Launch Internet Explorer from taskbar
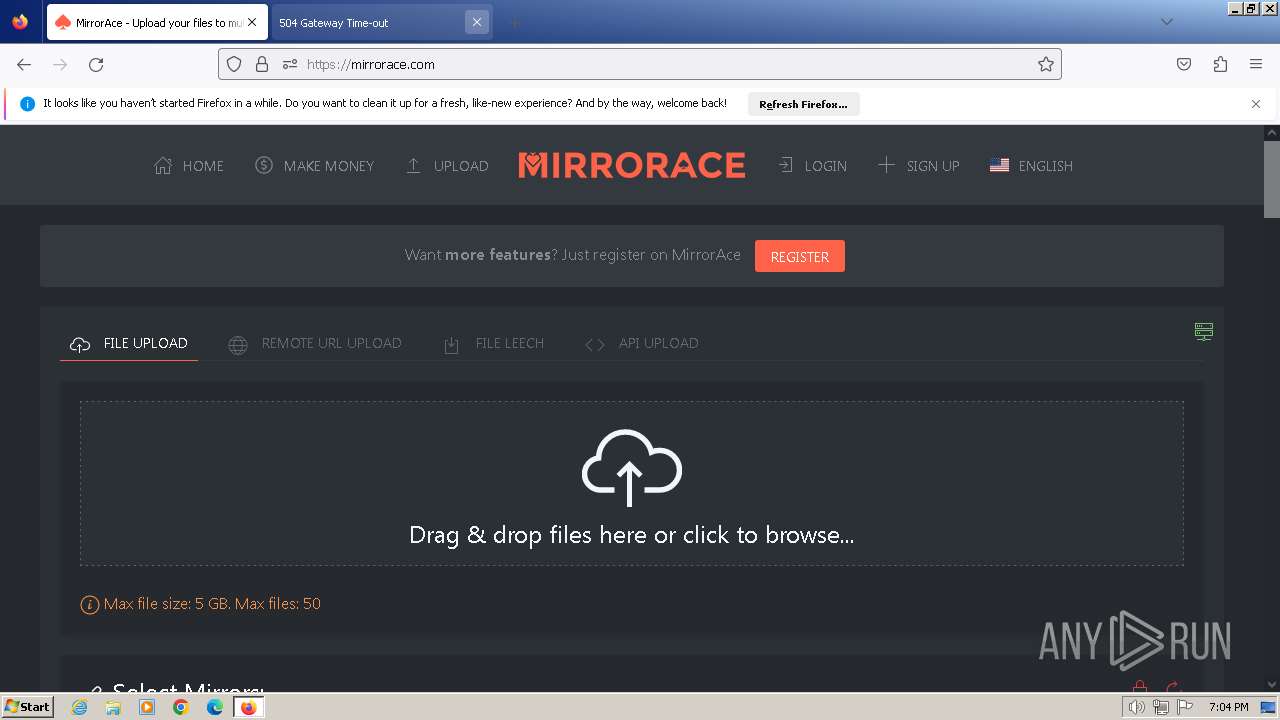 [79, 707]
